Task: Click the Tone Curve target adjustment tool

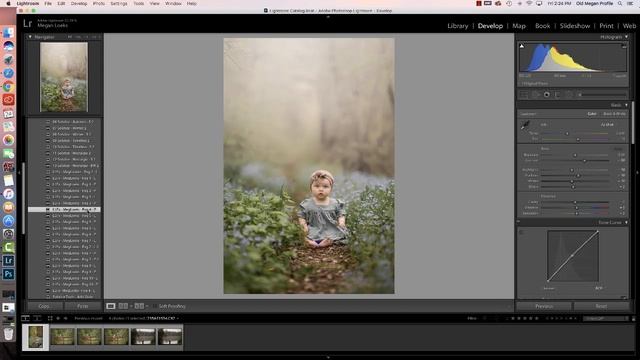Action: 521,233
